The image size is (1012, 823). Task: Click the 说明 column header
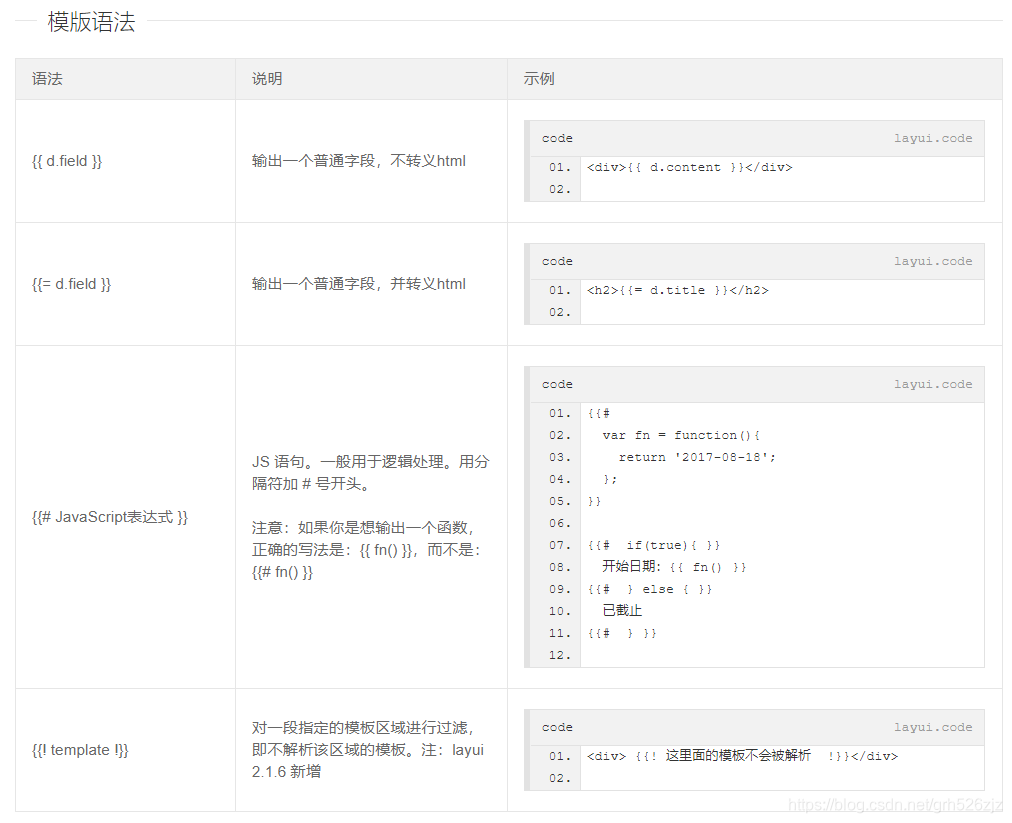[x=265, y=78]
